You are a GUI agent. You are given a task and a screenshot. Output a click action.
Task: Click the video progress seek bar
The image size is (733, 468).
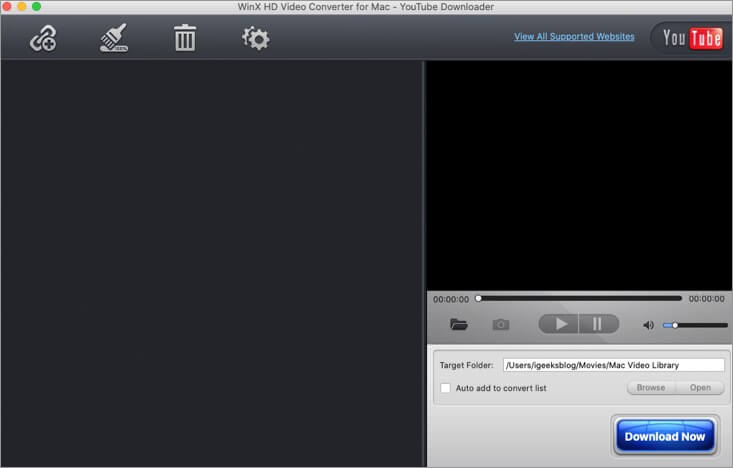click(579, 298)
